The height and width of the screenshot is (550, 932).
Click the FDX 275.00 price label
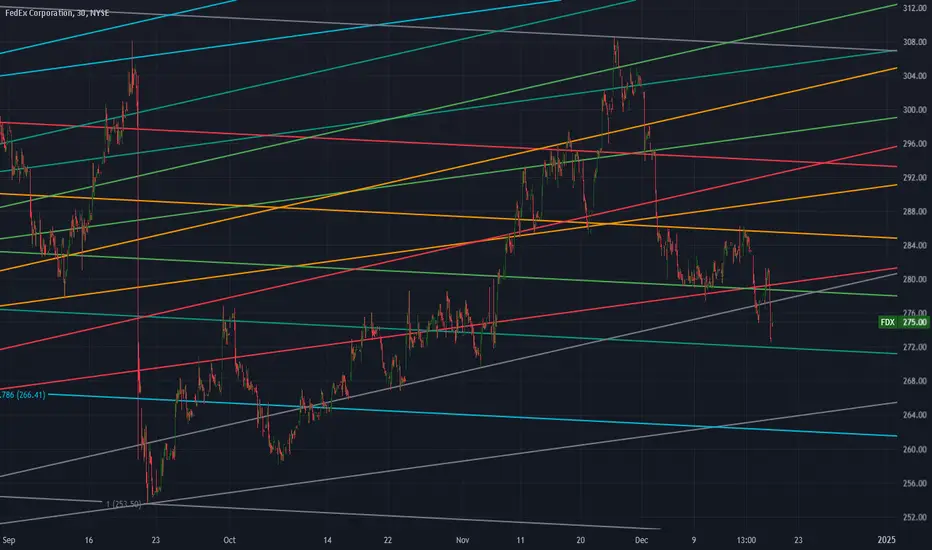(x=903, y=322)
